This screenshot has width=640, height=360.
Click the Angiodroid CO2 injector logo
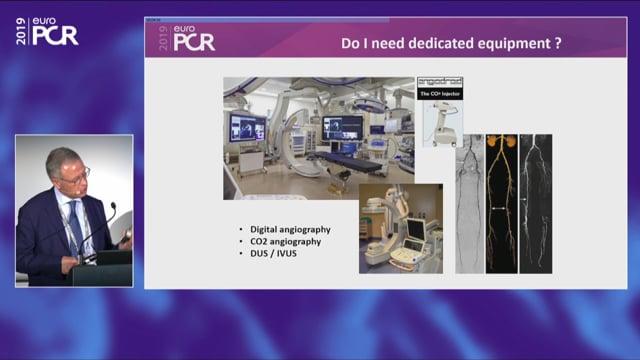[440, 82]
